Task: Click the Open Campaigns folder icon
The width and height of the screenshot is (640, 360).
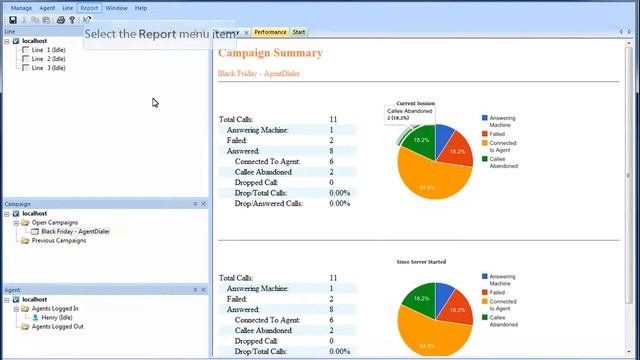Action: (25, 222)
